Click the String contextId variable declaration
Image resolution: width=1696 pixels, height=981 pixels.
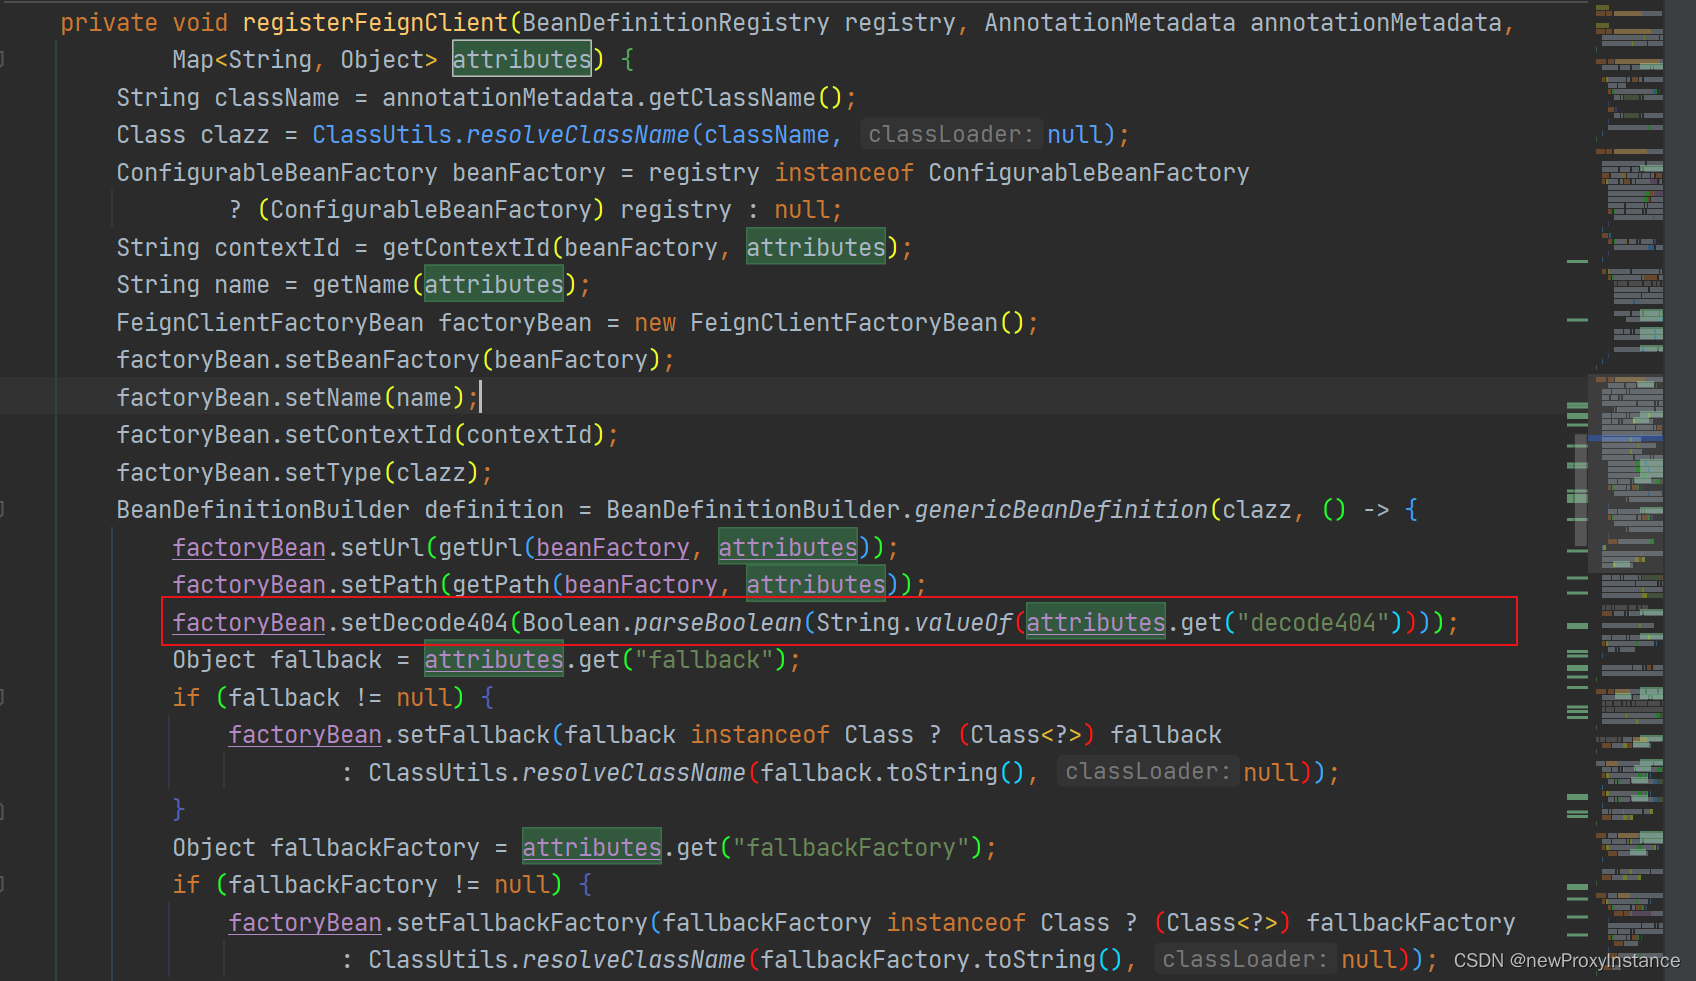(228, 247)
